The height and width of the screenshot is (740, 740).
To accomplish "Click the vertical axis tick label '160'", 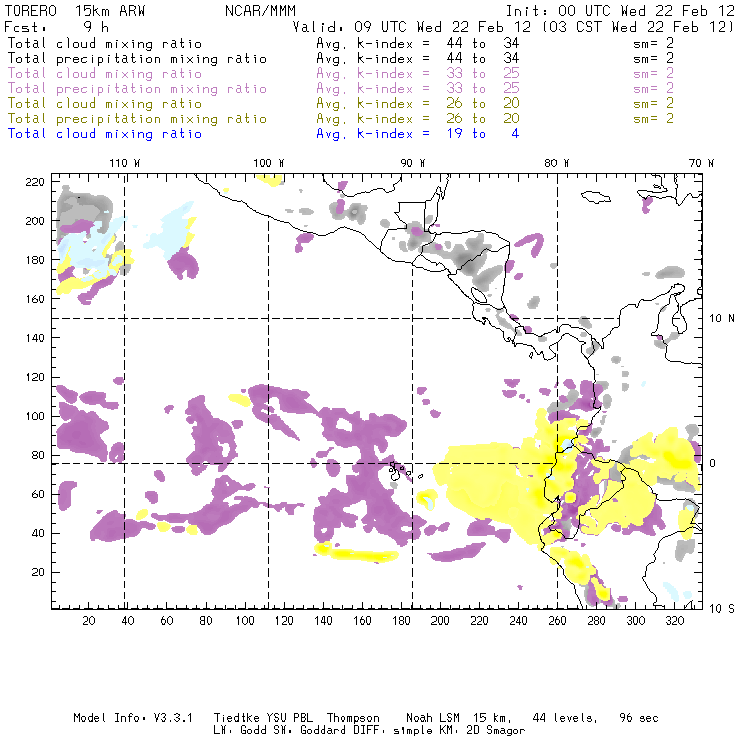I will tap(35, 299).
